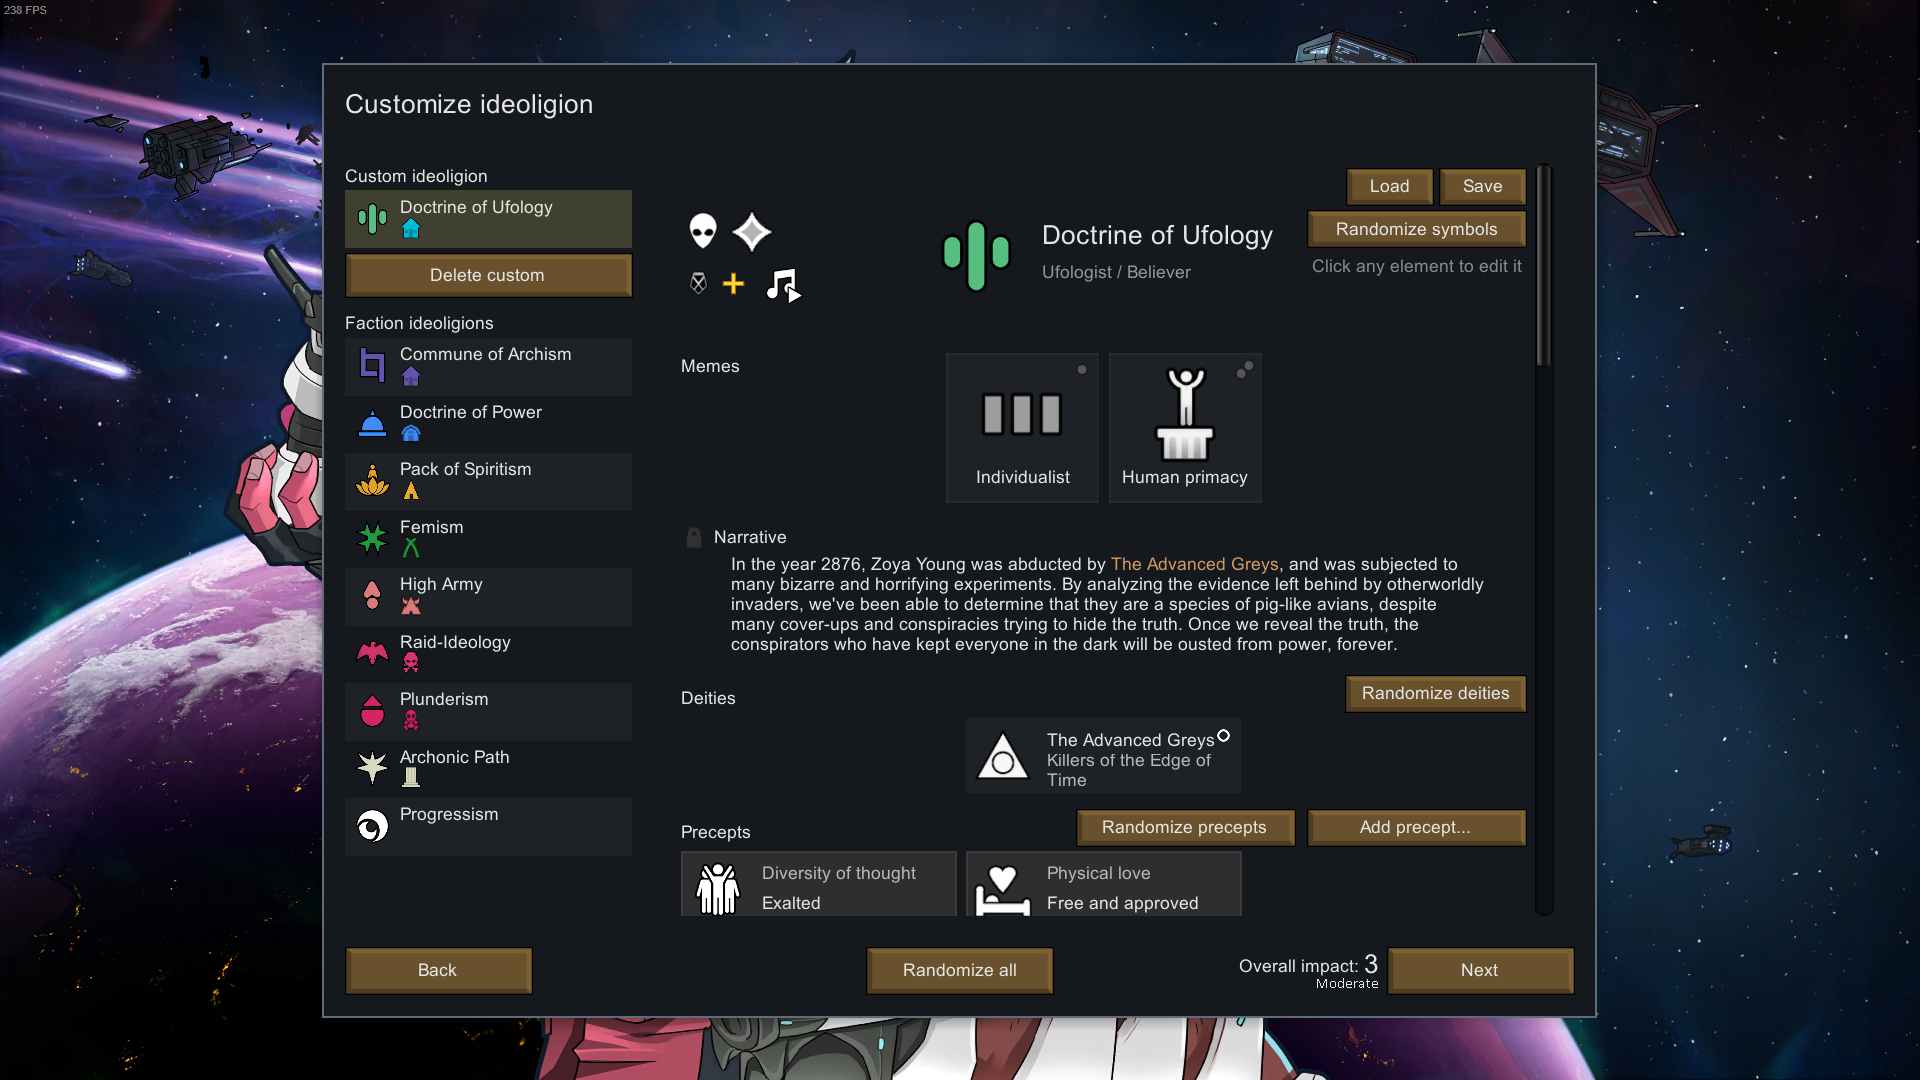The width and height of the screenshot is (1920, 1080).
Task: Open the Individualist meme card
Action: 1022,427
